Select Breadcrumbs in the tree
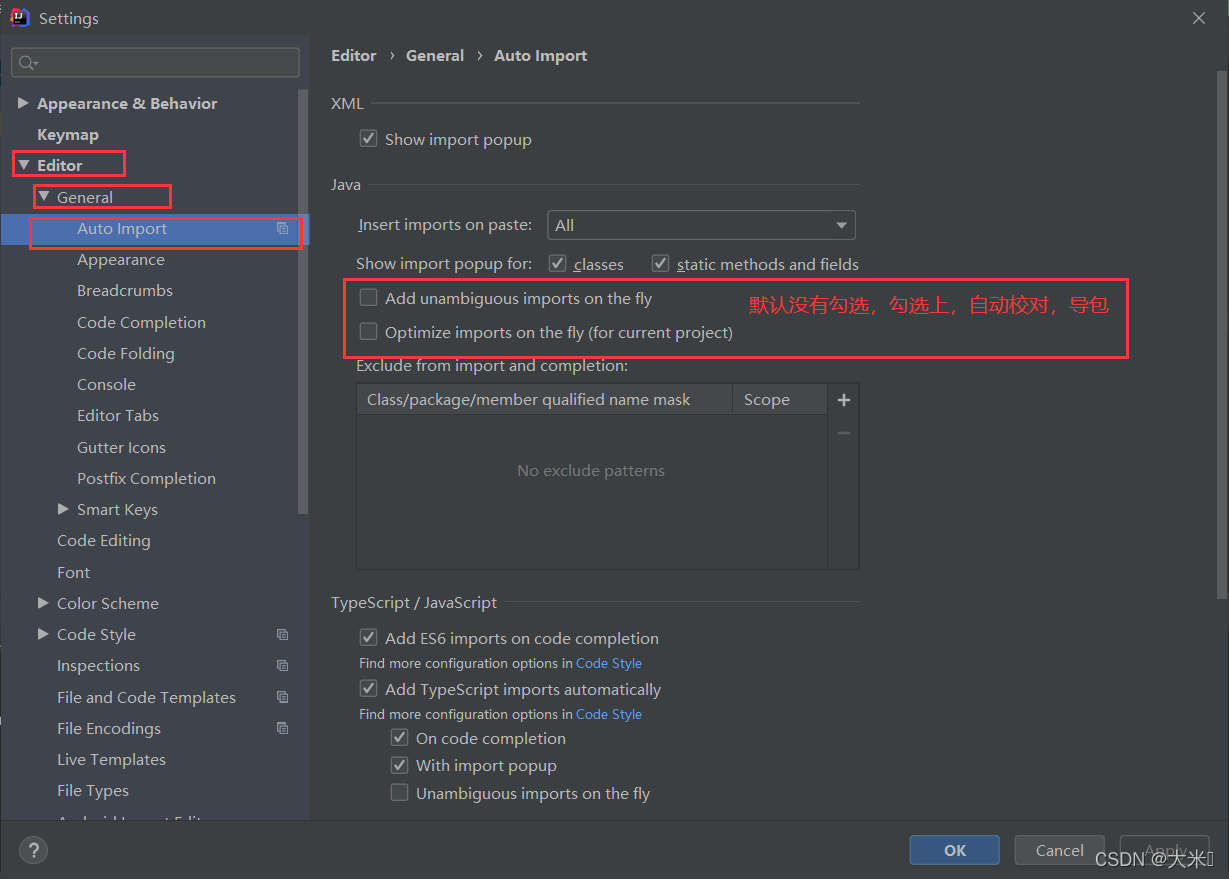The image size is (1229, 879). coord(125,291)
